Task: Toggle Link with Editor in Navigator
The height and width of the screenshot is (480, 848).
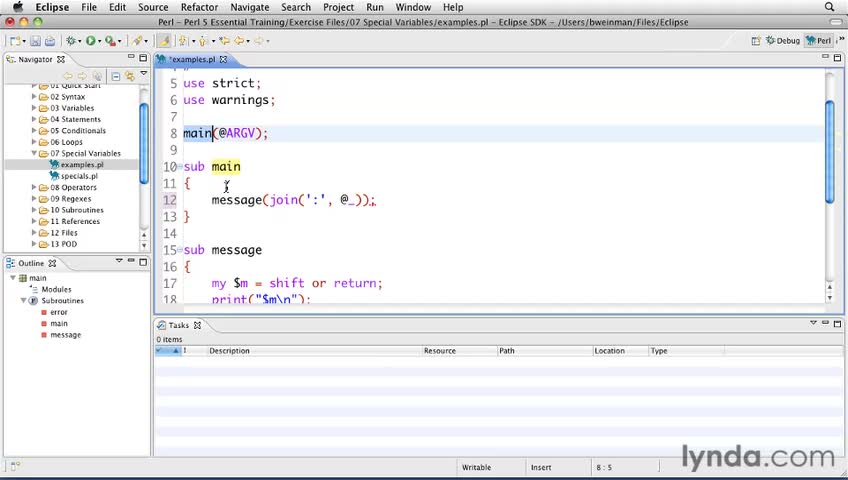Action: 130,76
